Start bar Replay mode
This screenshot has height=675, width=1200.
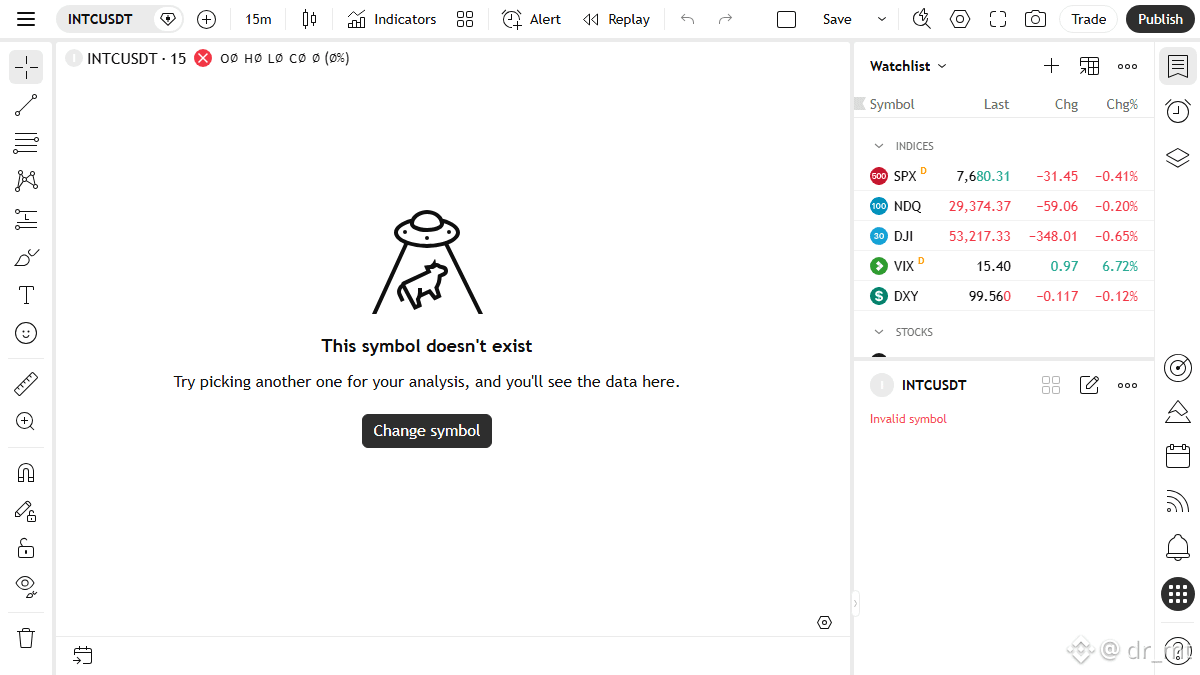(616, 19)
